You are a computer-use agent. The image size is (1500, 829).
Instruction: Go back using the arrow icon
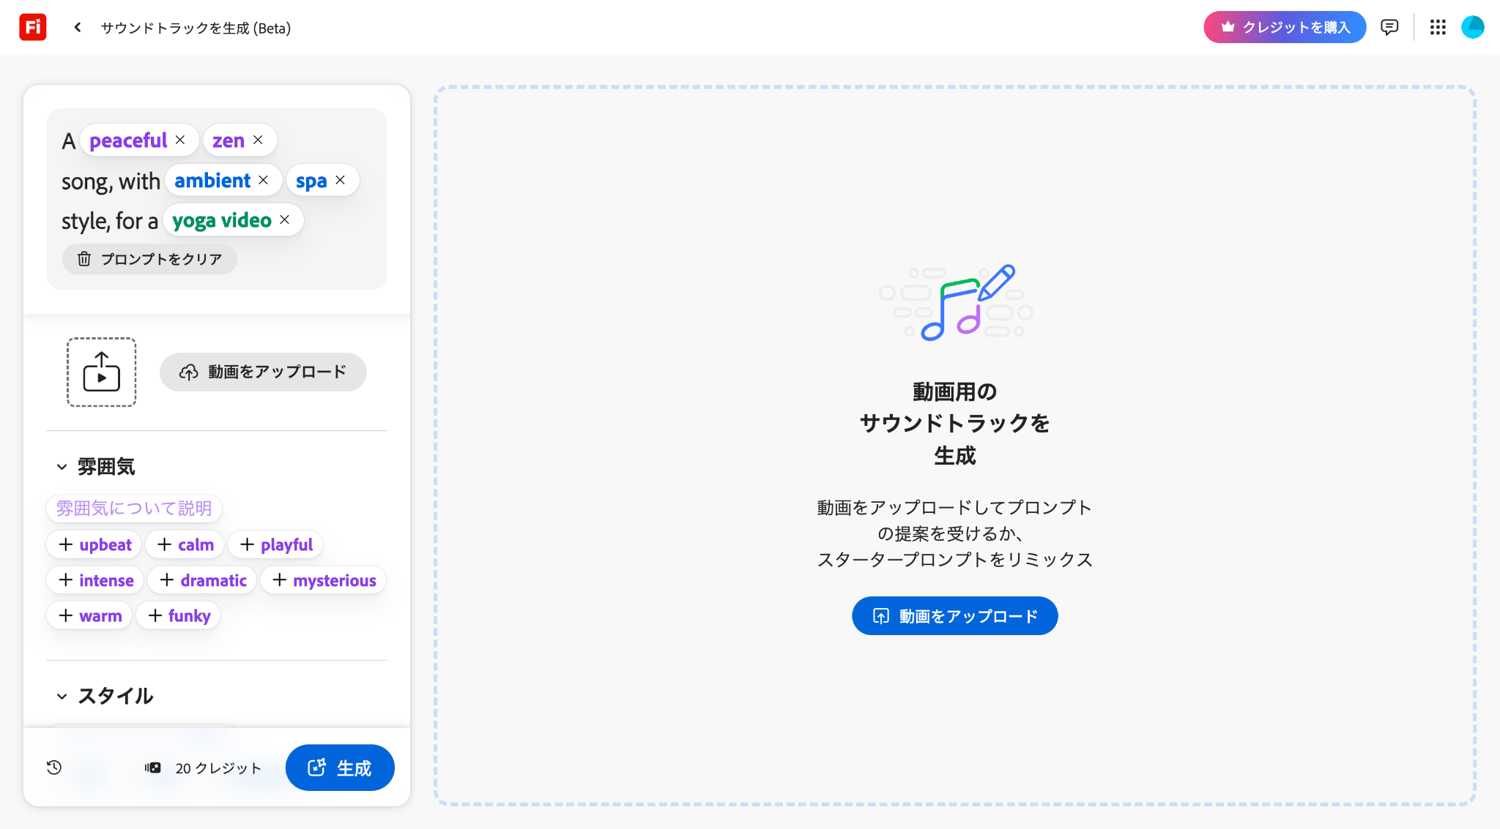[x=77, y=27]
